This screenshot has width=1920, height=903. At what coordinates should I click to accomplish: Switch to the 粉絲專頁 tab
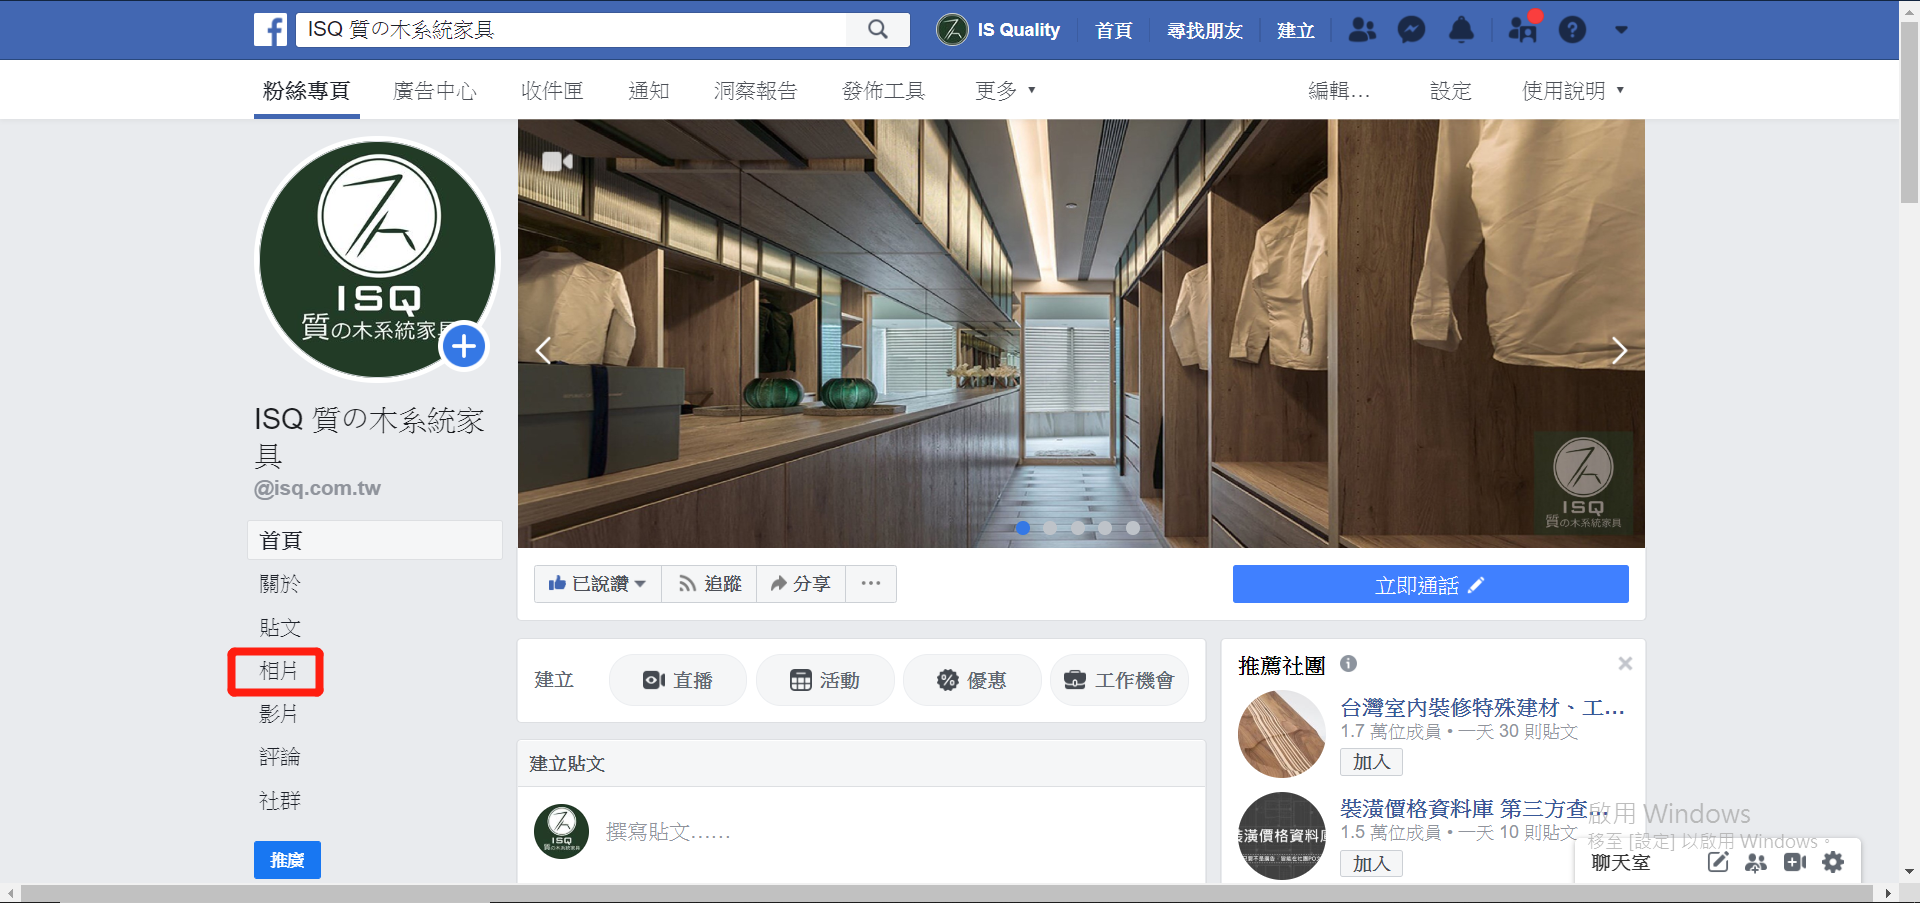pos(306,90)
